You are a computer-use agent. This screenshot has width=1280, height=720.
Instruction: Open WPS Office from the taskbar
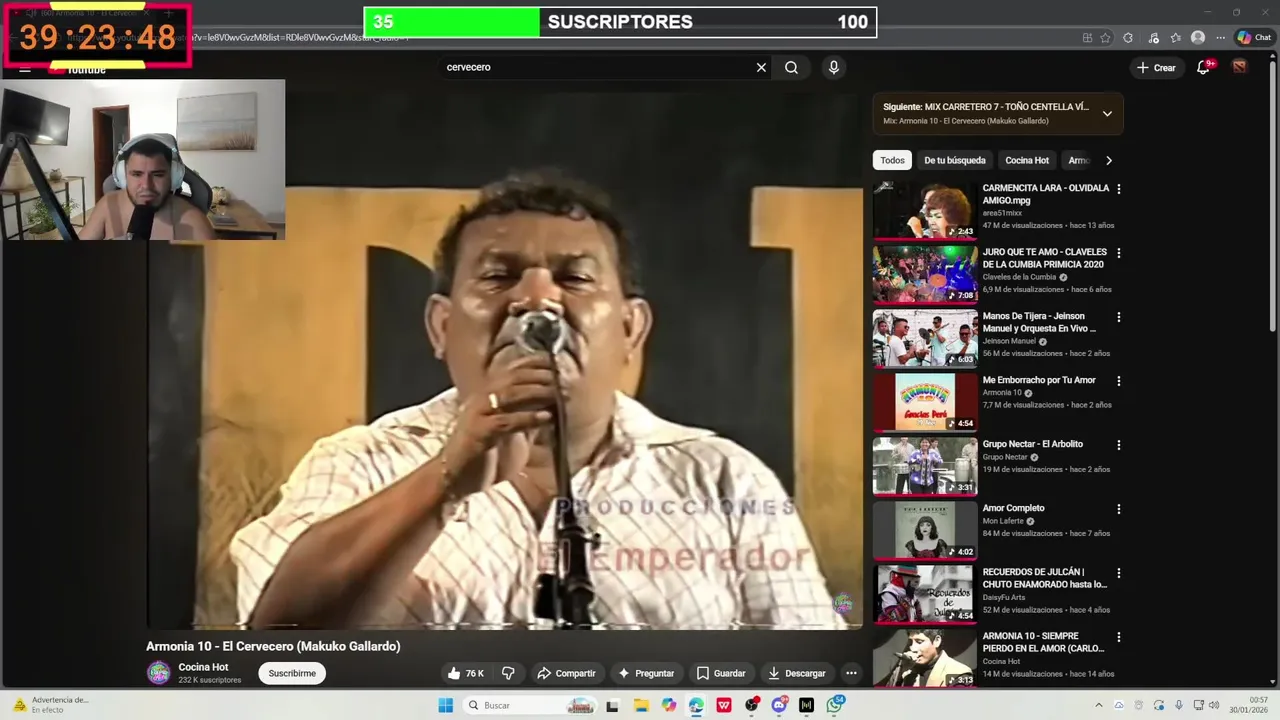coord(724,705)
